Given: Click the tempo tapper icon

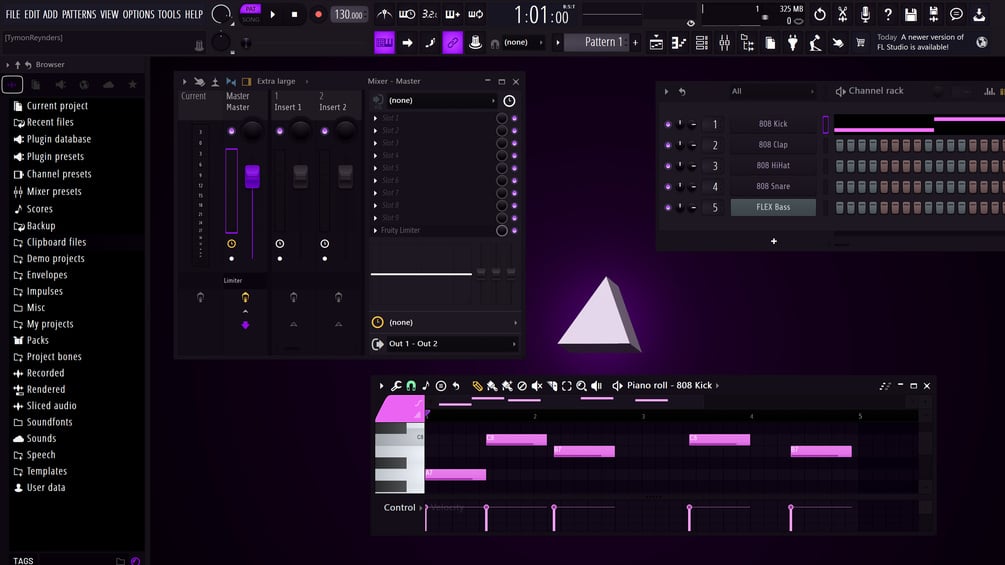Looking at the screenshot, I should pyautogui.click(x=815, y=43).
